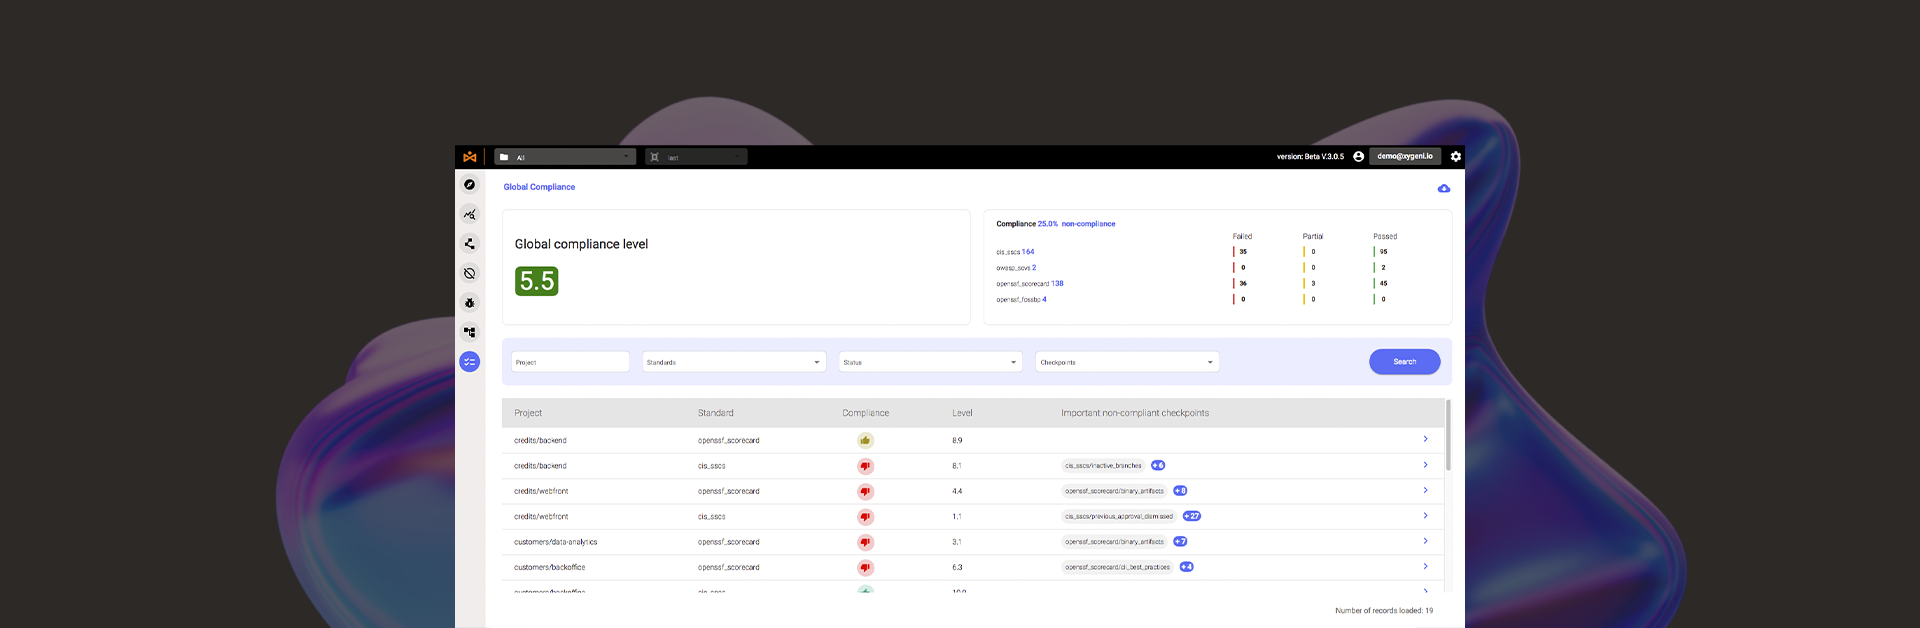Sort by the Level column header
This screenshot has height=628, width=1920.
click(962, 413)
